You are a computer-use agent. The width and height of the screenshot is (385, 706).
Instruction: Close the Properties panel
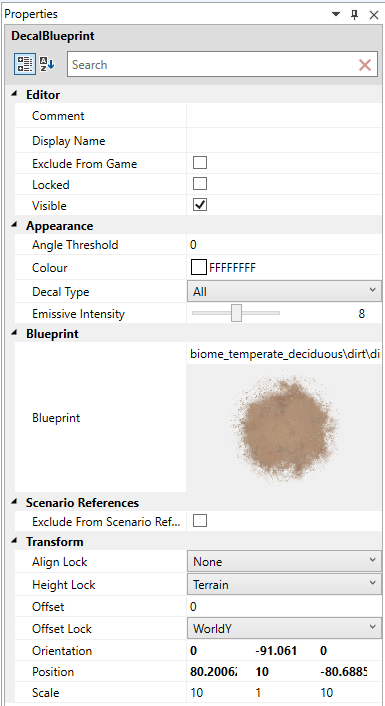coord(374,14)
